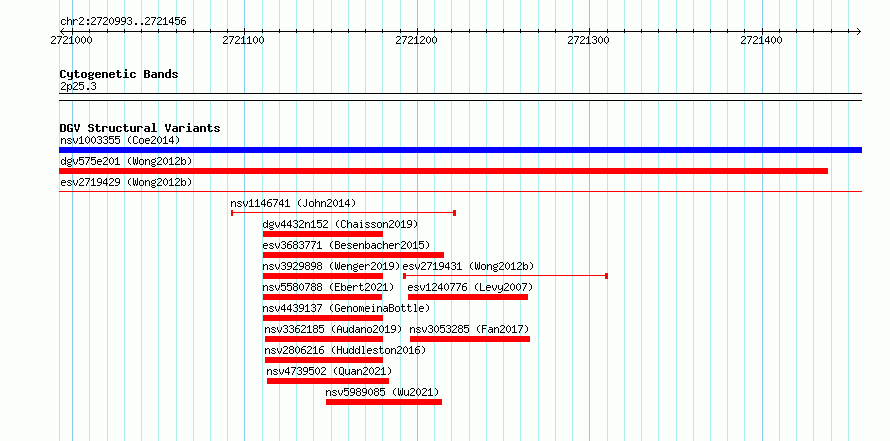Open nsv4439137 (GenomeinaBottle) label
This screenshot has height=441, width=890.
pos(346,308)
